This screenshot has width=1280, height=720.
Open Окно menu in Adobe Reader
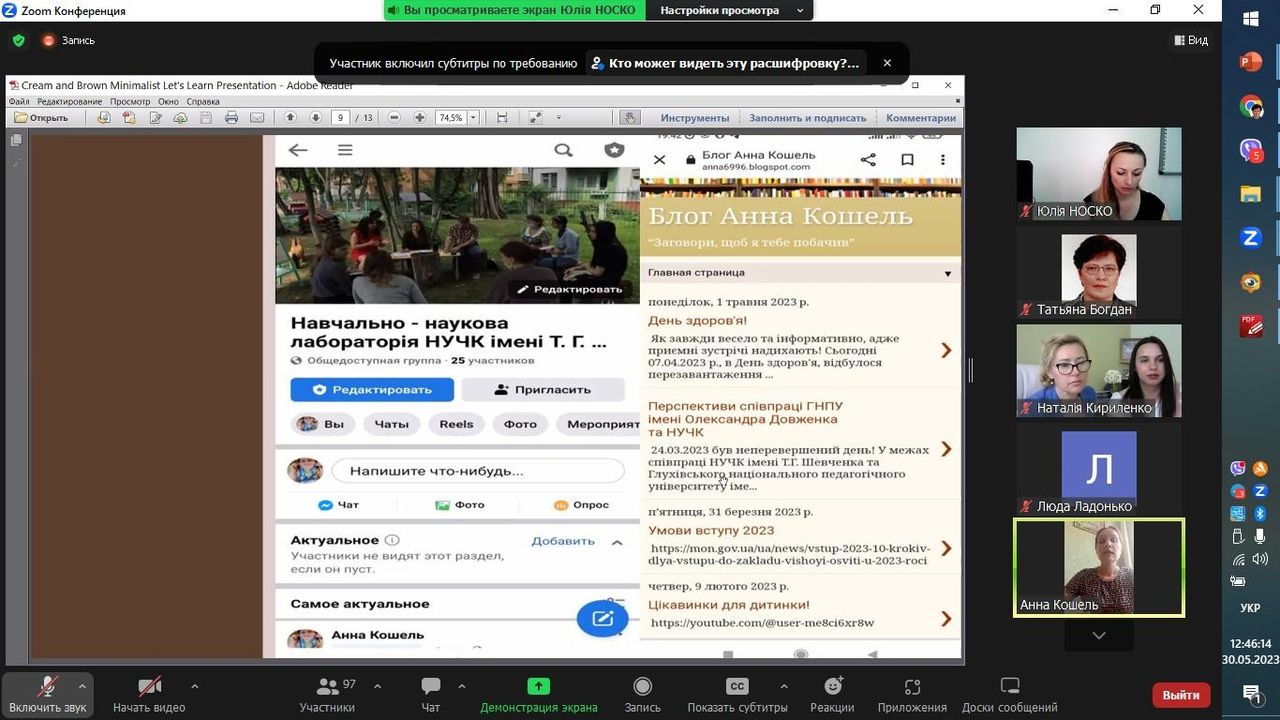(168, 102)
